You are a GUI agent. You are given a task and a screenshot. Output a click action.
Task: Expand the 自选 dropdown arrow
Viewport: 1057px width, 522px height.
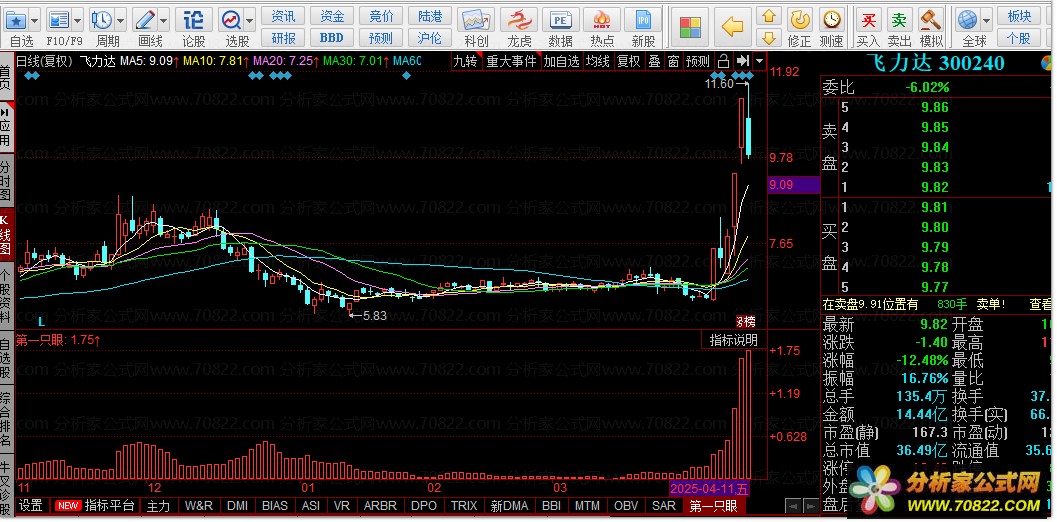pos(35,19)
